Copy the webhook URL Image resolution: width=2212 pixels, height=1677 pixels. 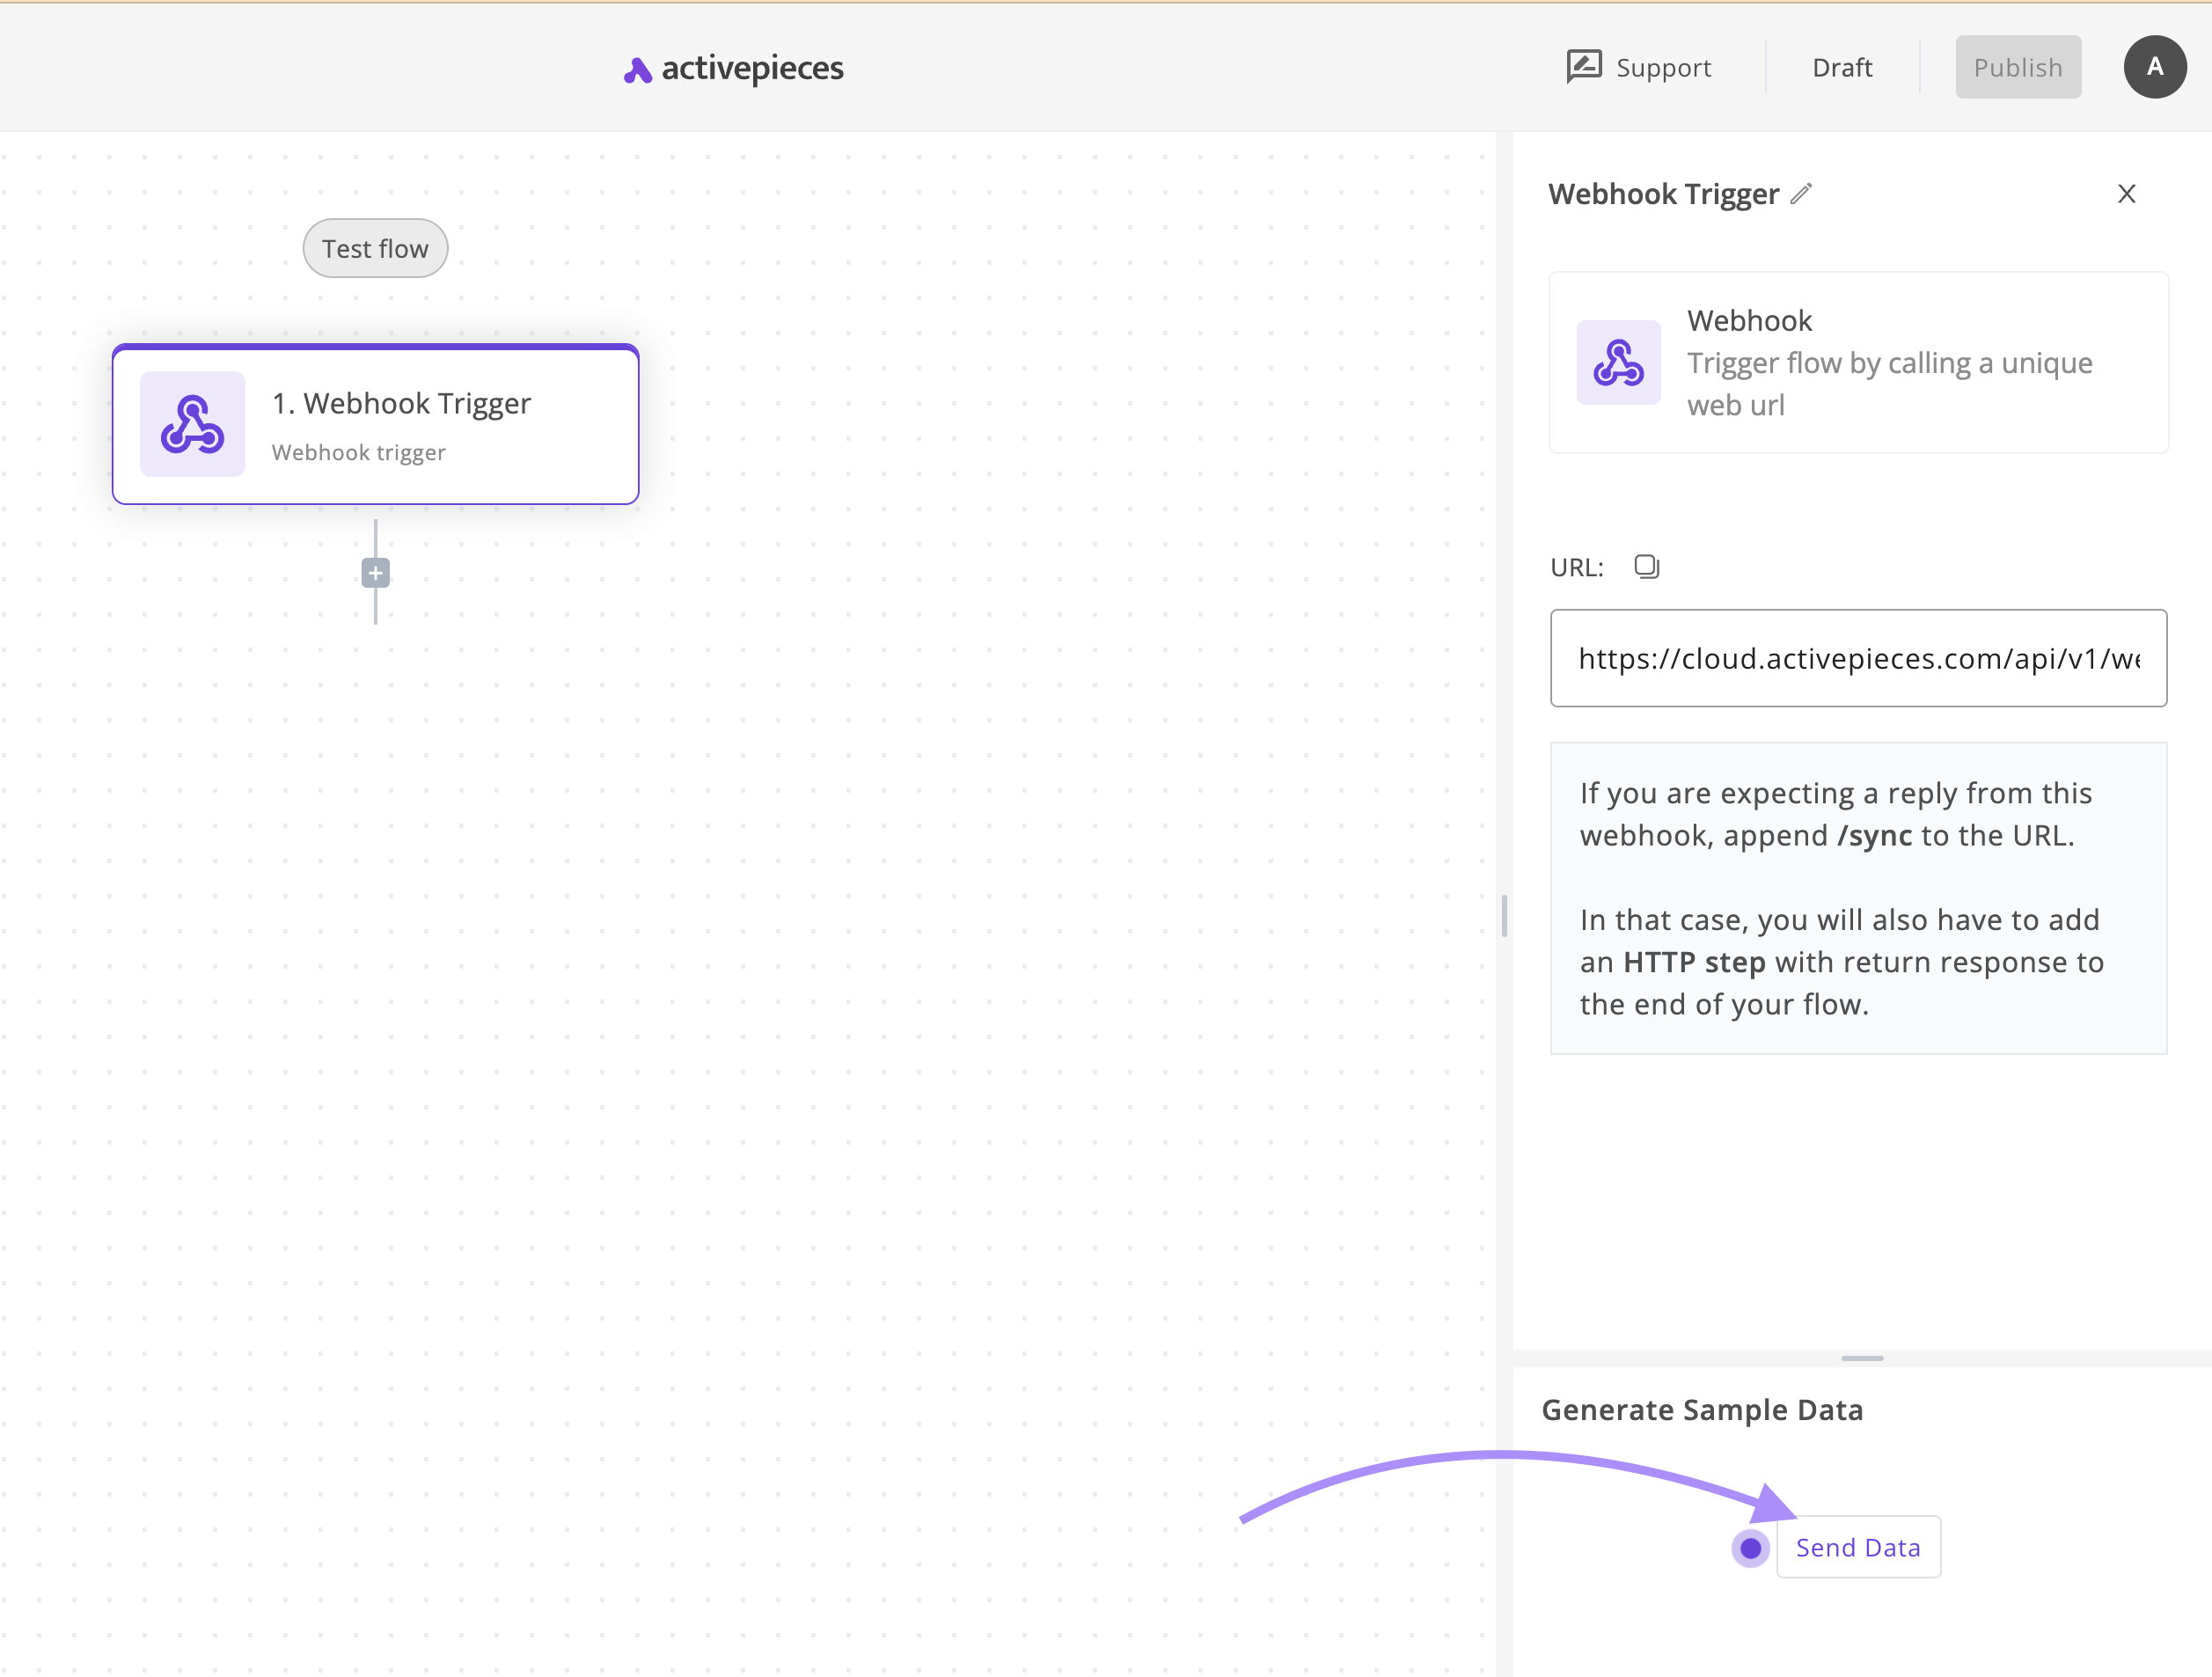1647,567
